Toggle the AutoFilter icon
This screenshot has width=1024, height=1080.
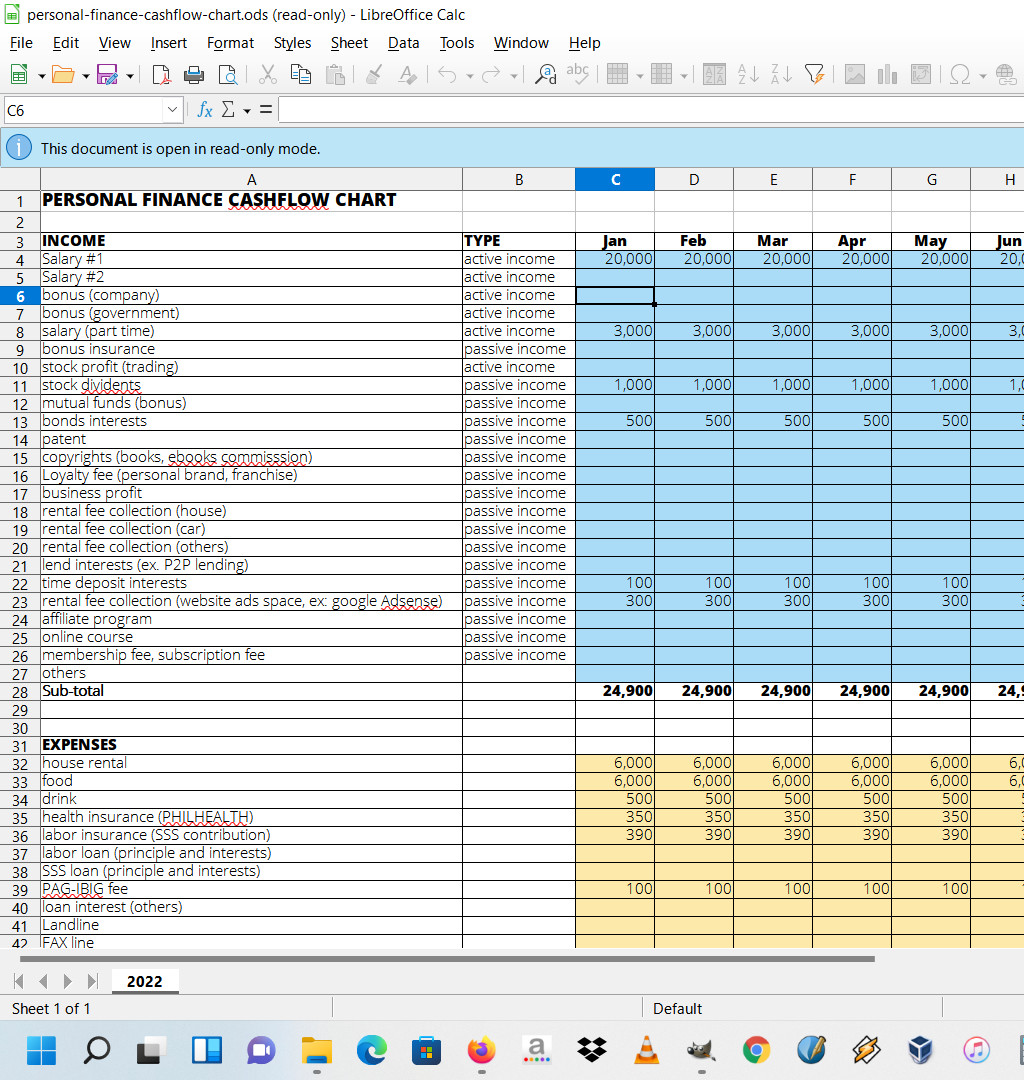pyautogui.click(x=815, y=74)
